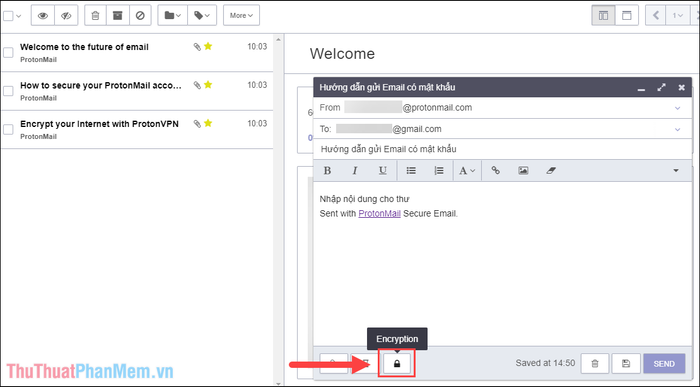Mark selected messages as unread (crossed eye)
Screen dimensions: 700x387
tap(66, 16)
